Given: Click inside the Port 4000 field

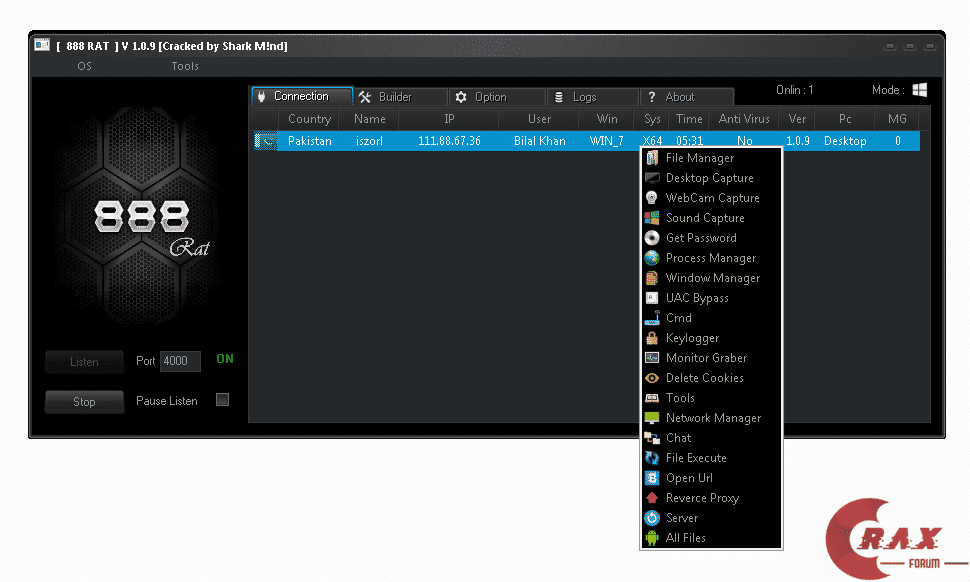Looking at the screenshot, I should 180,361.
